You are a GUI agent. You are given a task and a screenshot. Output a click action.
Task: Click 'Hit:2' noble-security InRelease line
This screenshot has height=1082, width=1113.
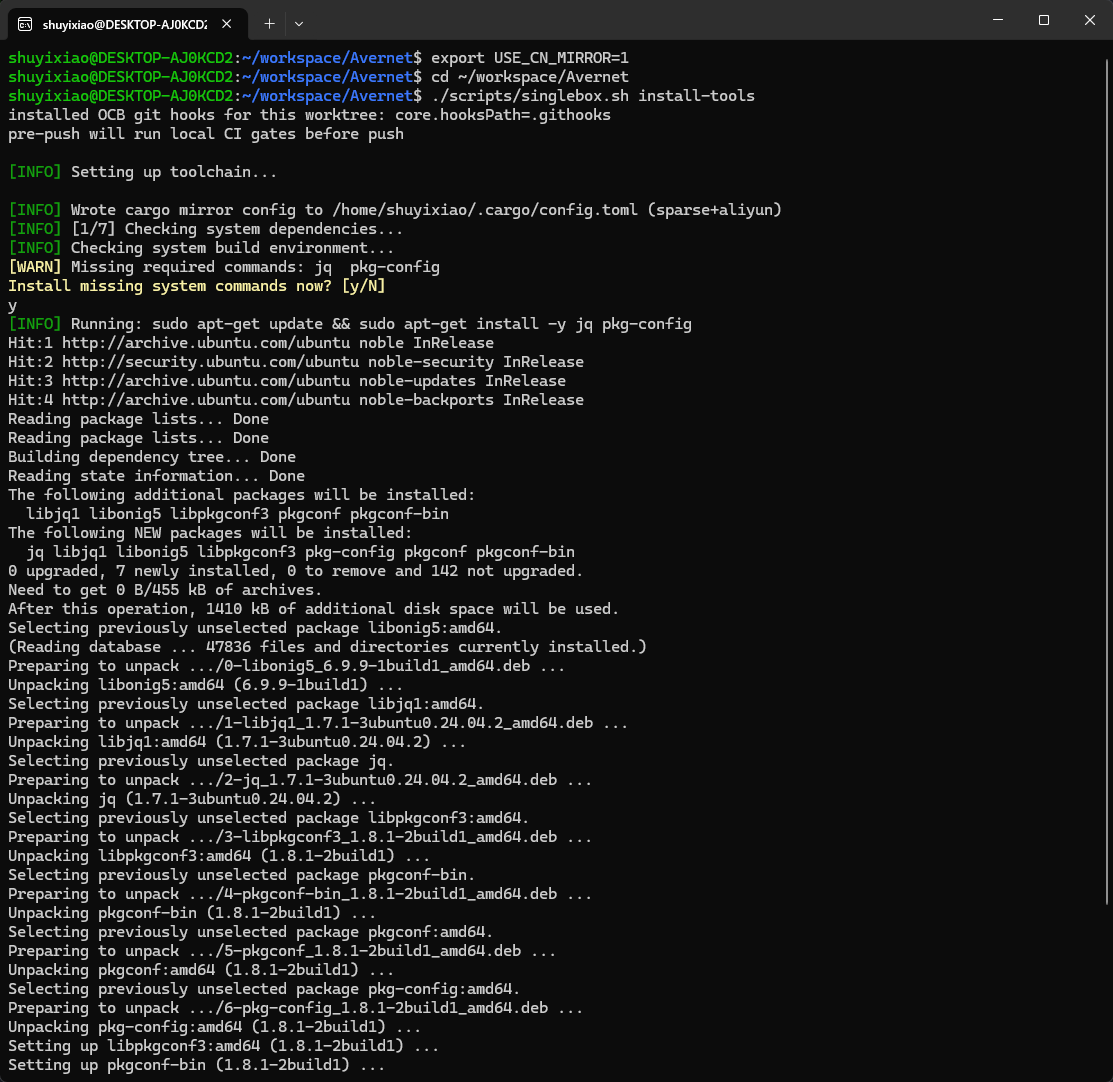click(x=296, y=362)
